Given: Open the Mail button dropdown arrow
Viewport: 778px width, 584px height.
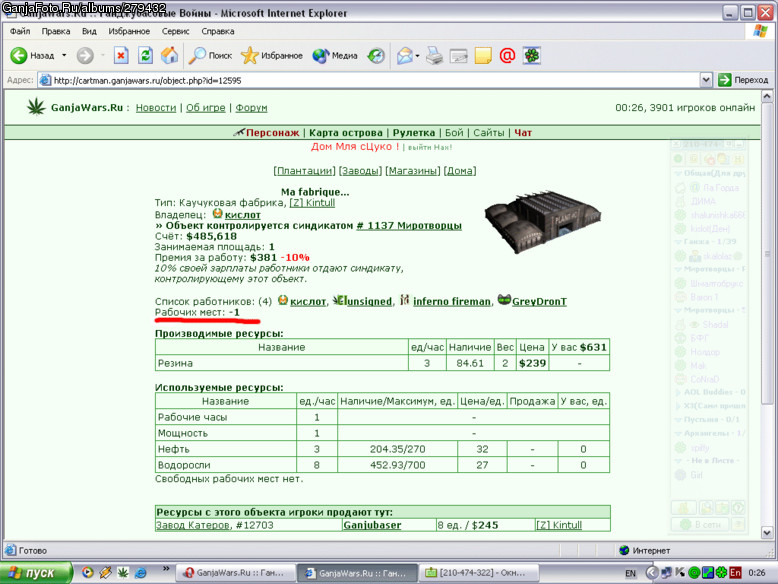Looking at the screenshot, I should (x=417, y=56).
